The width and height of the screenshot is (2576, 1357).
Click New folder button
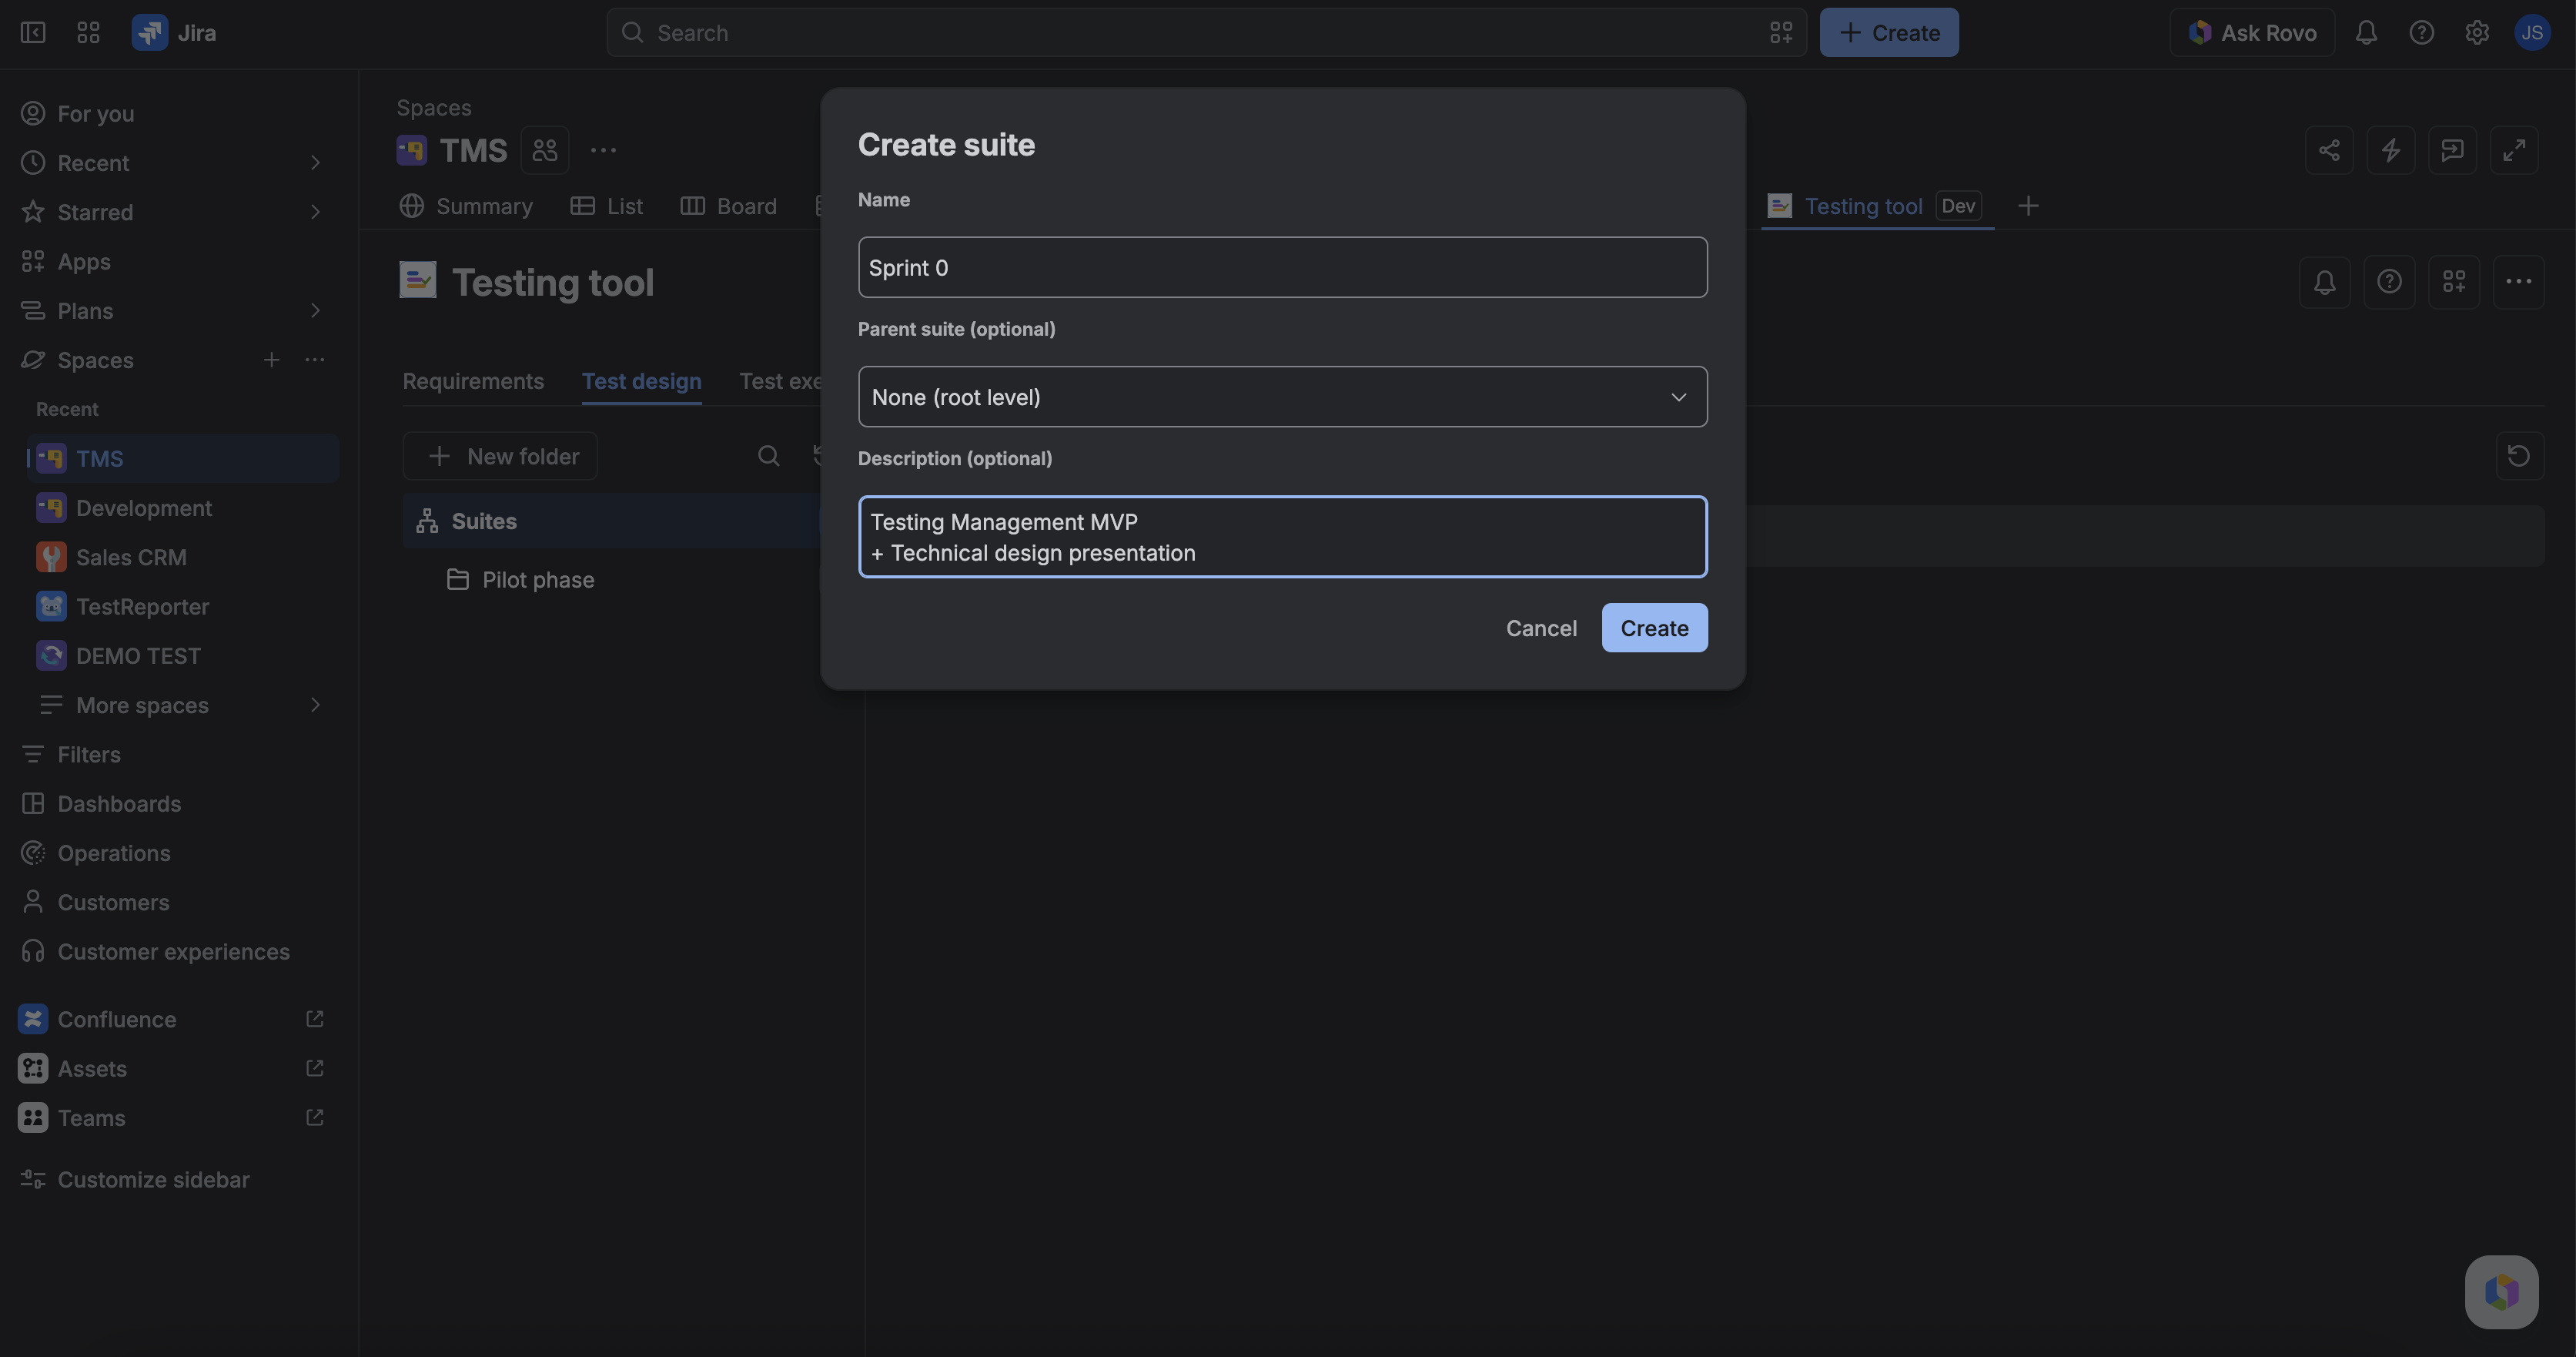click(x=500, y=456)
